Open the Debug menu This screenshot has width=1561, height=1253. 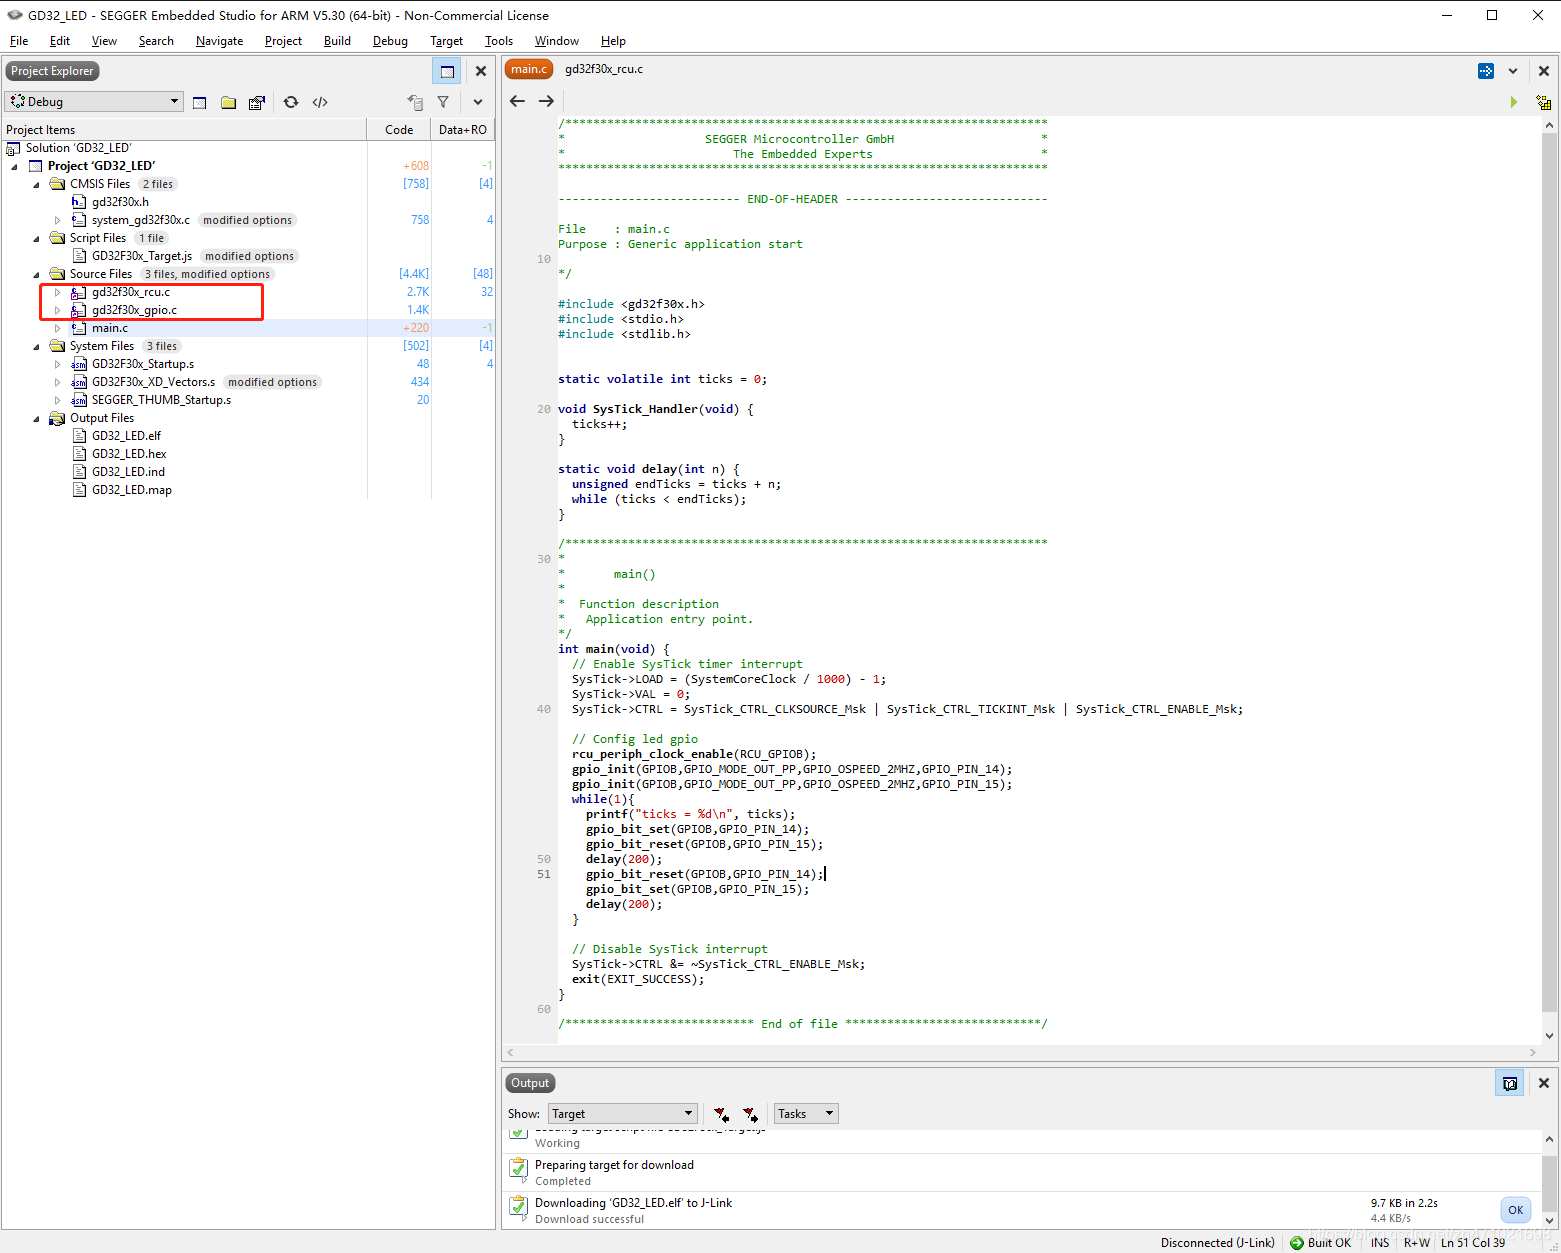(390, 41)
